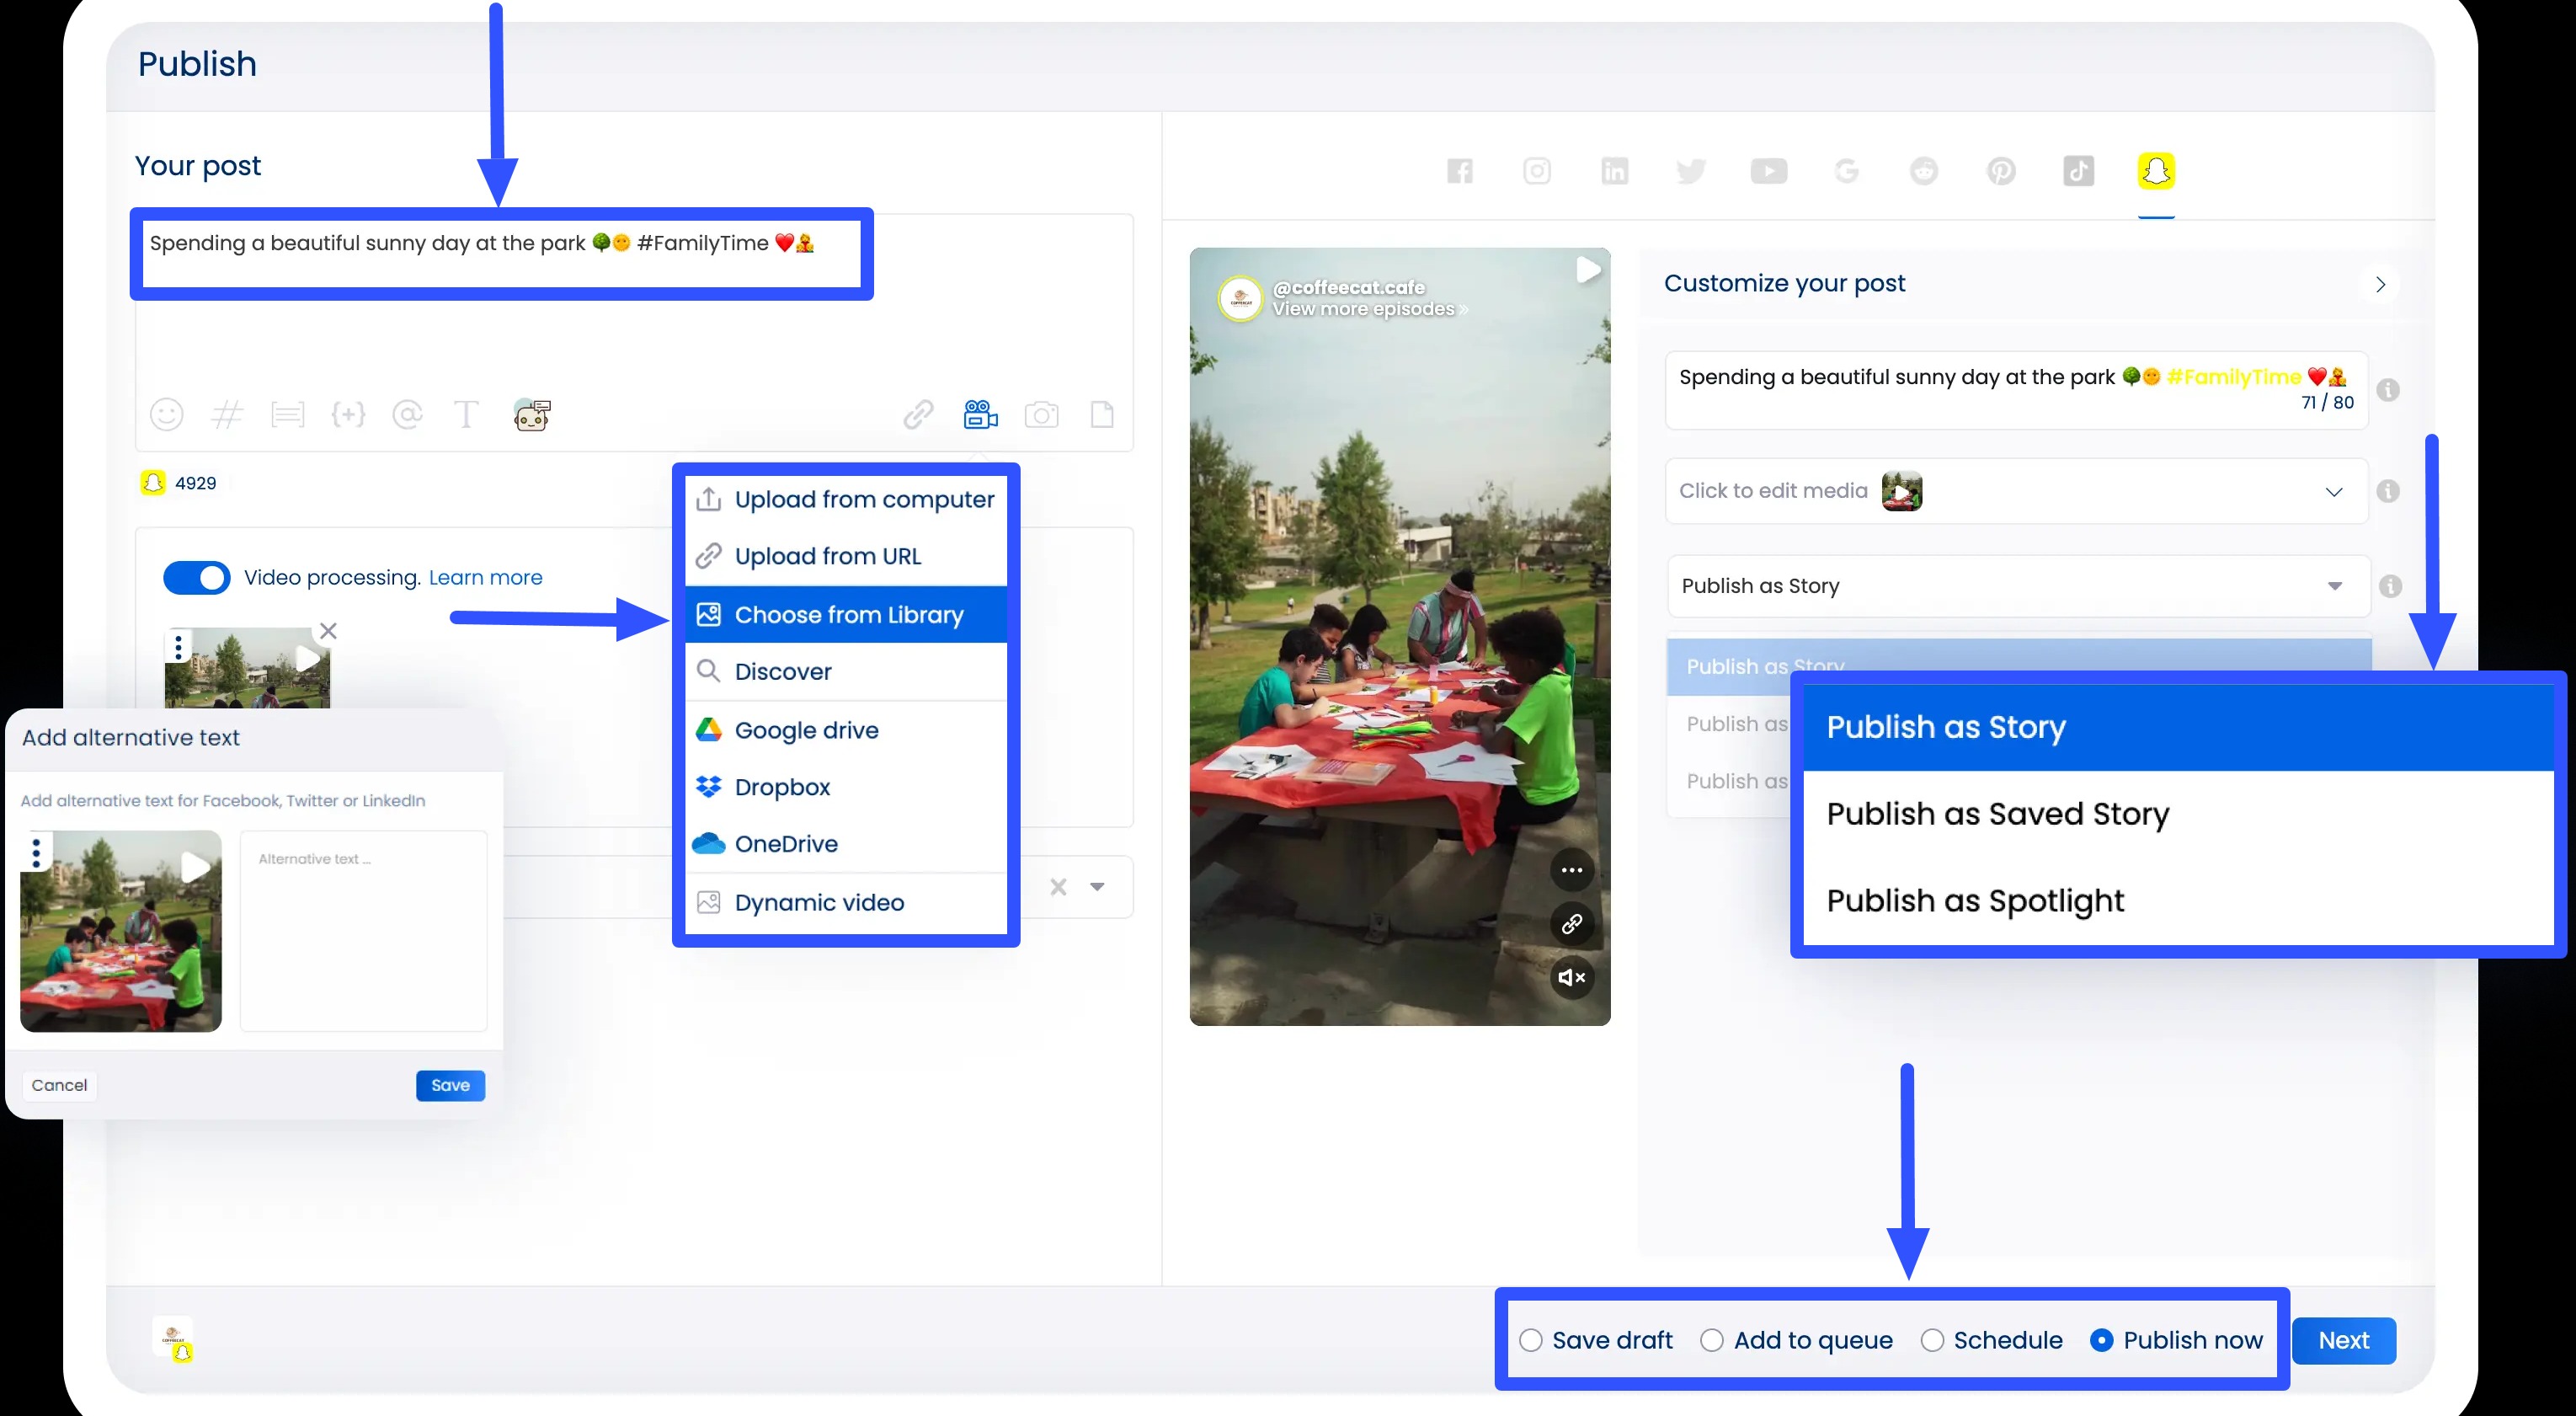
Task: Select the TikTok network preview icon
Action: coord(2079,171)
